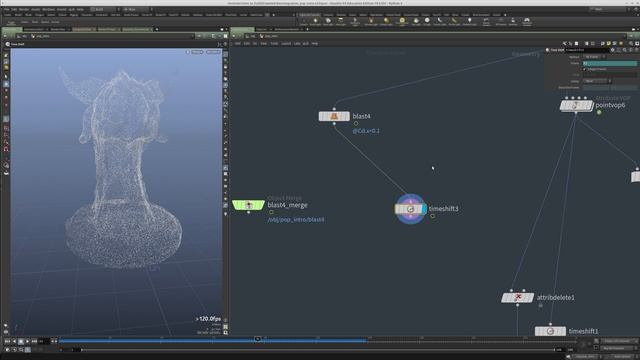Click the Camera shelf tool
Viewport: 640px width, 360px height.
click(303, 21)
